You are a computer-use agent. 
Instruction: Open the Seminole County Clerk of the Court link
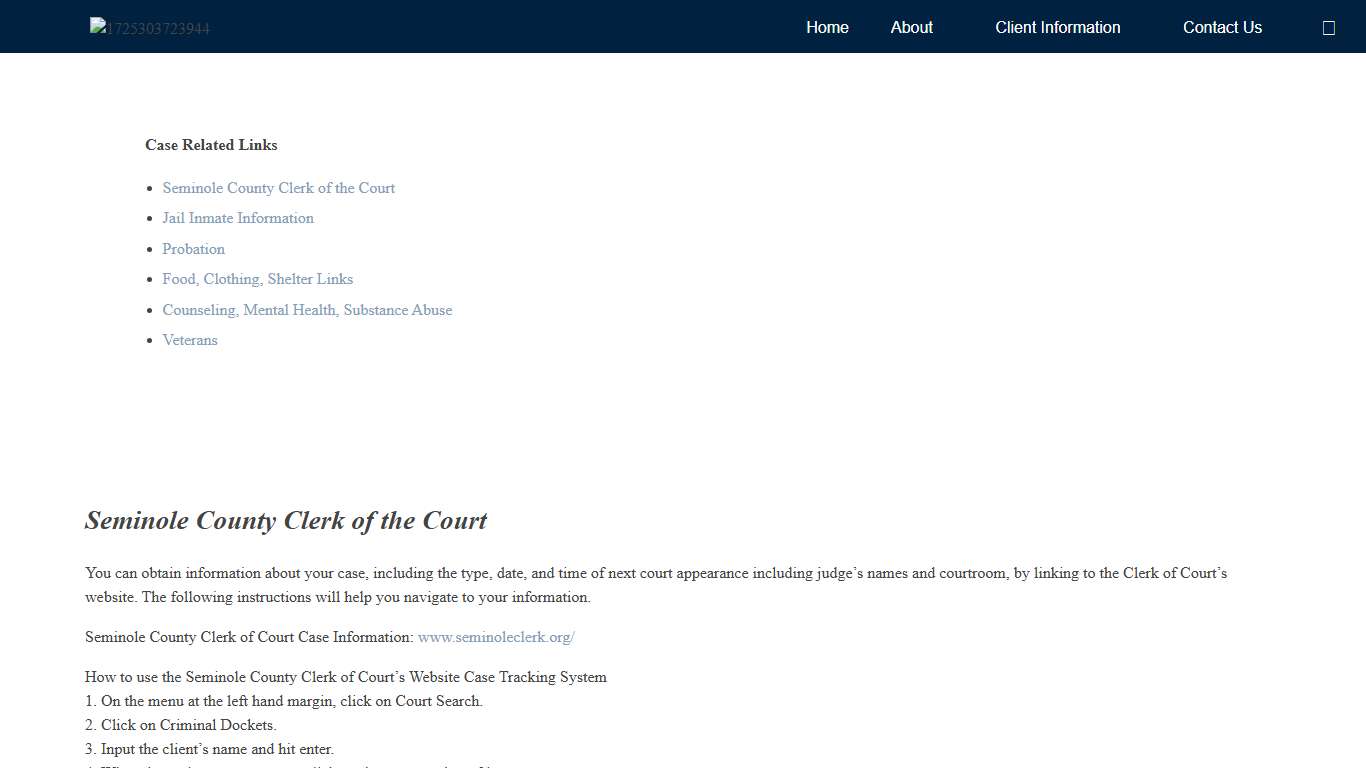click(278, 188)
